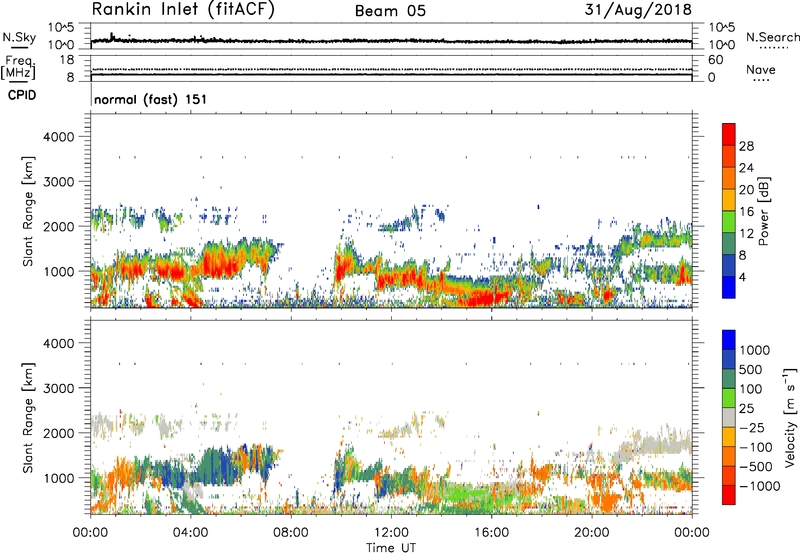Click the 'N.Sky' legend label
The image size is (800, 554).
point(19,37)
